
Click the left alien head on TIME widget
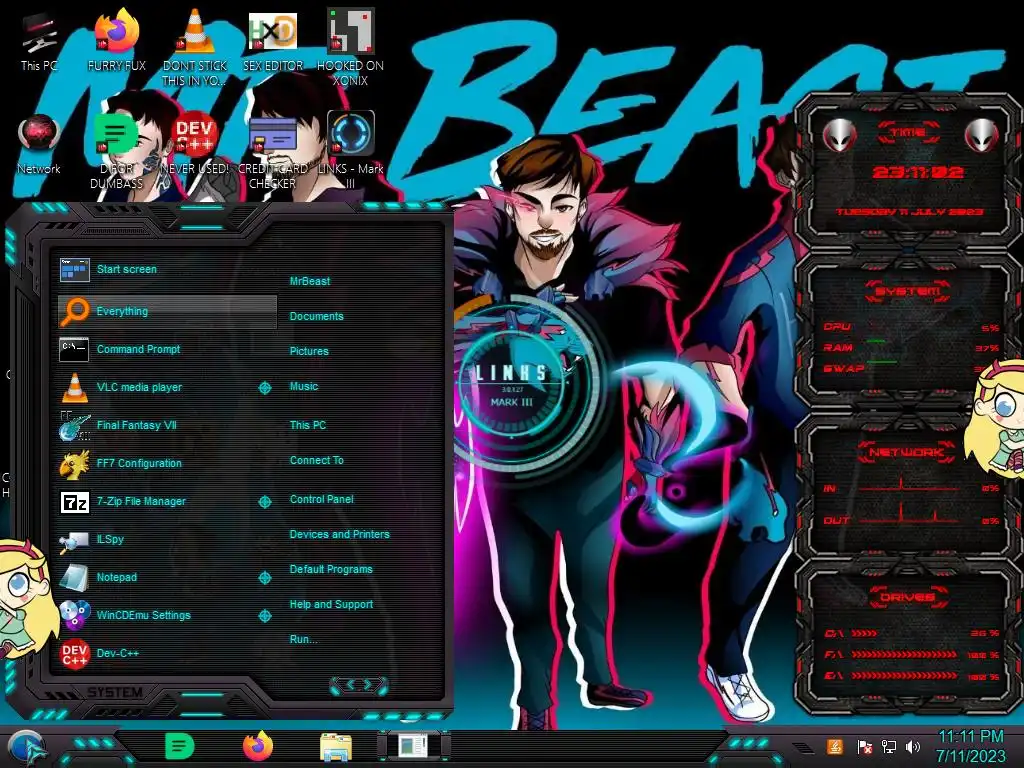[x=840, y=136]
